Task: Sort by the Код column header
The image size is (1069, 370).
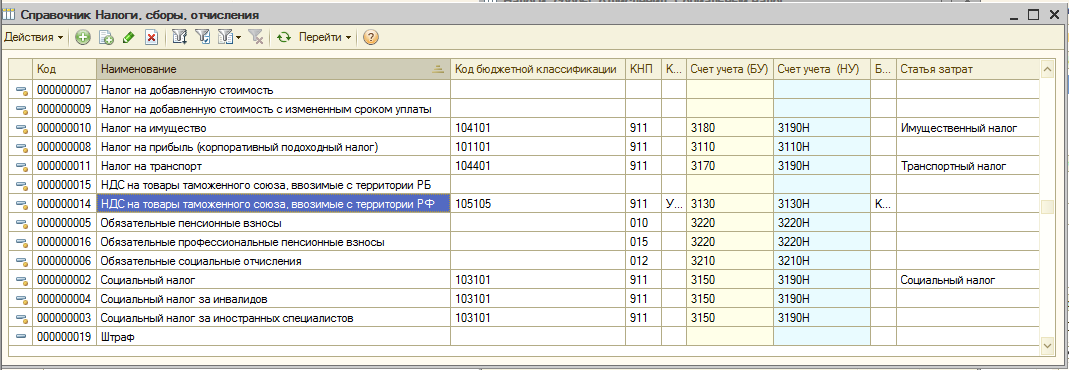Action: coord(65,69)
